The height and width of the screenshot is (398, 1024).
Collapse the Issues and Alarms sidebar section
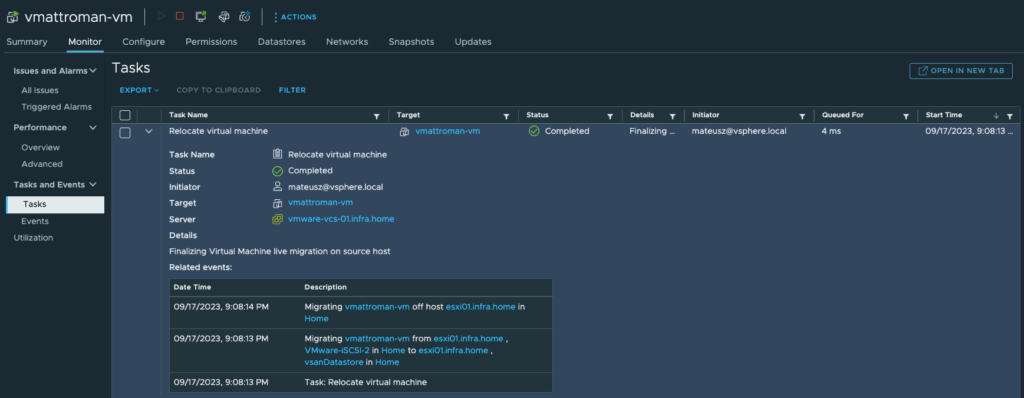(93, 71)
